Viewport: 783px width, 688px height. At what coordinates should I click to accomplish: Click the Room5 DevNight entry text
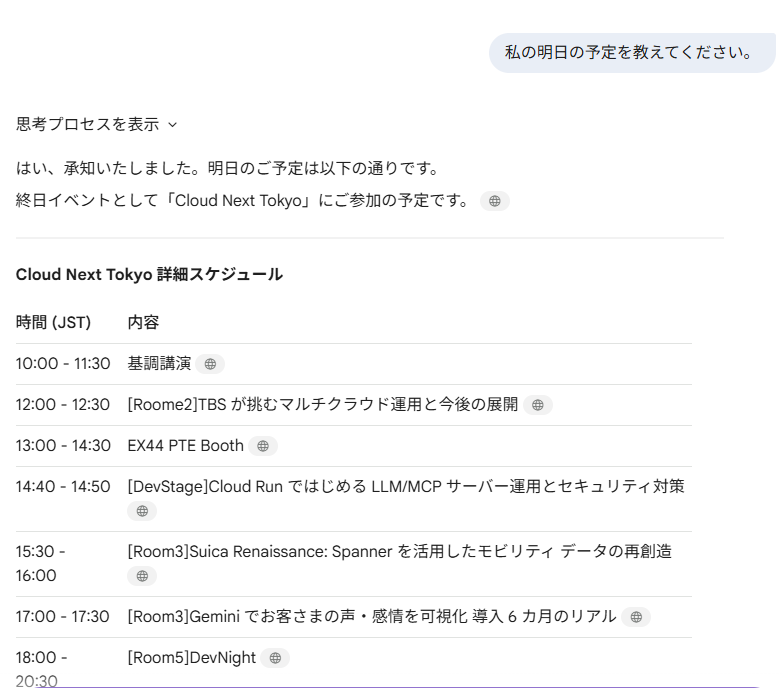(x=192, y=658)
